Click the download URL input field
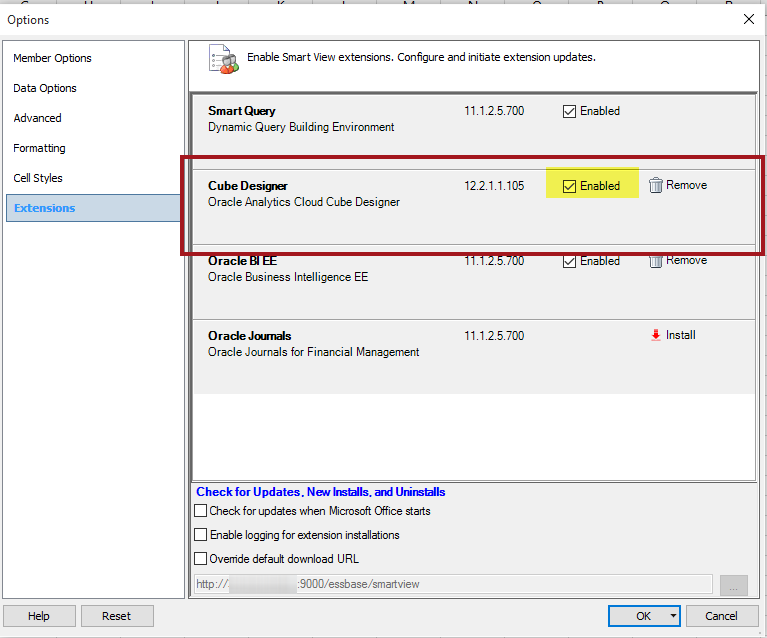 click(453, 584)
